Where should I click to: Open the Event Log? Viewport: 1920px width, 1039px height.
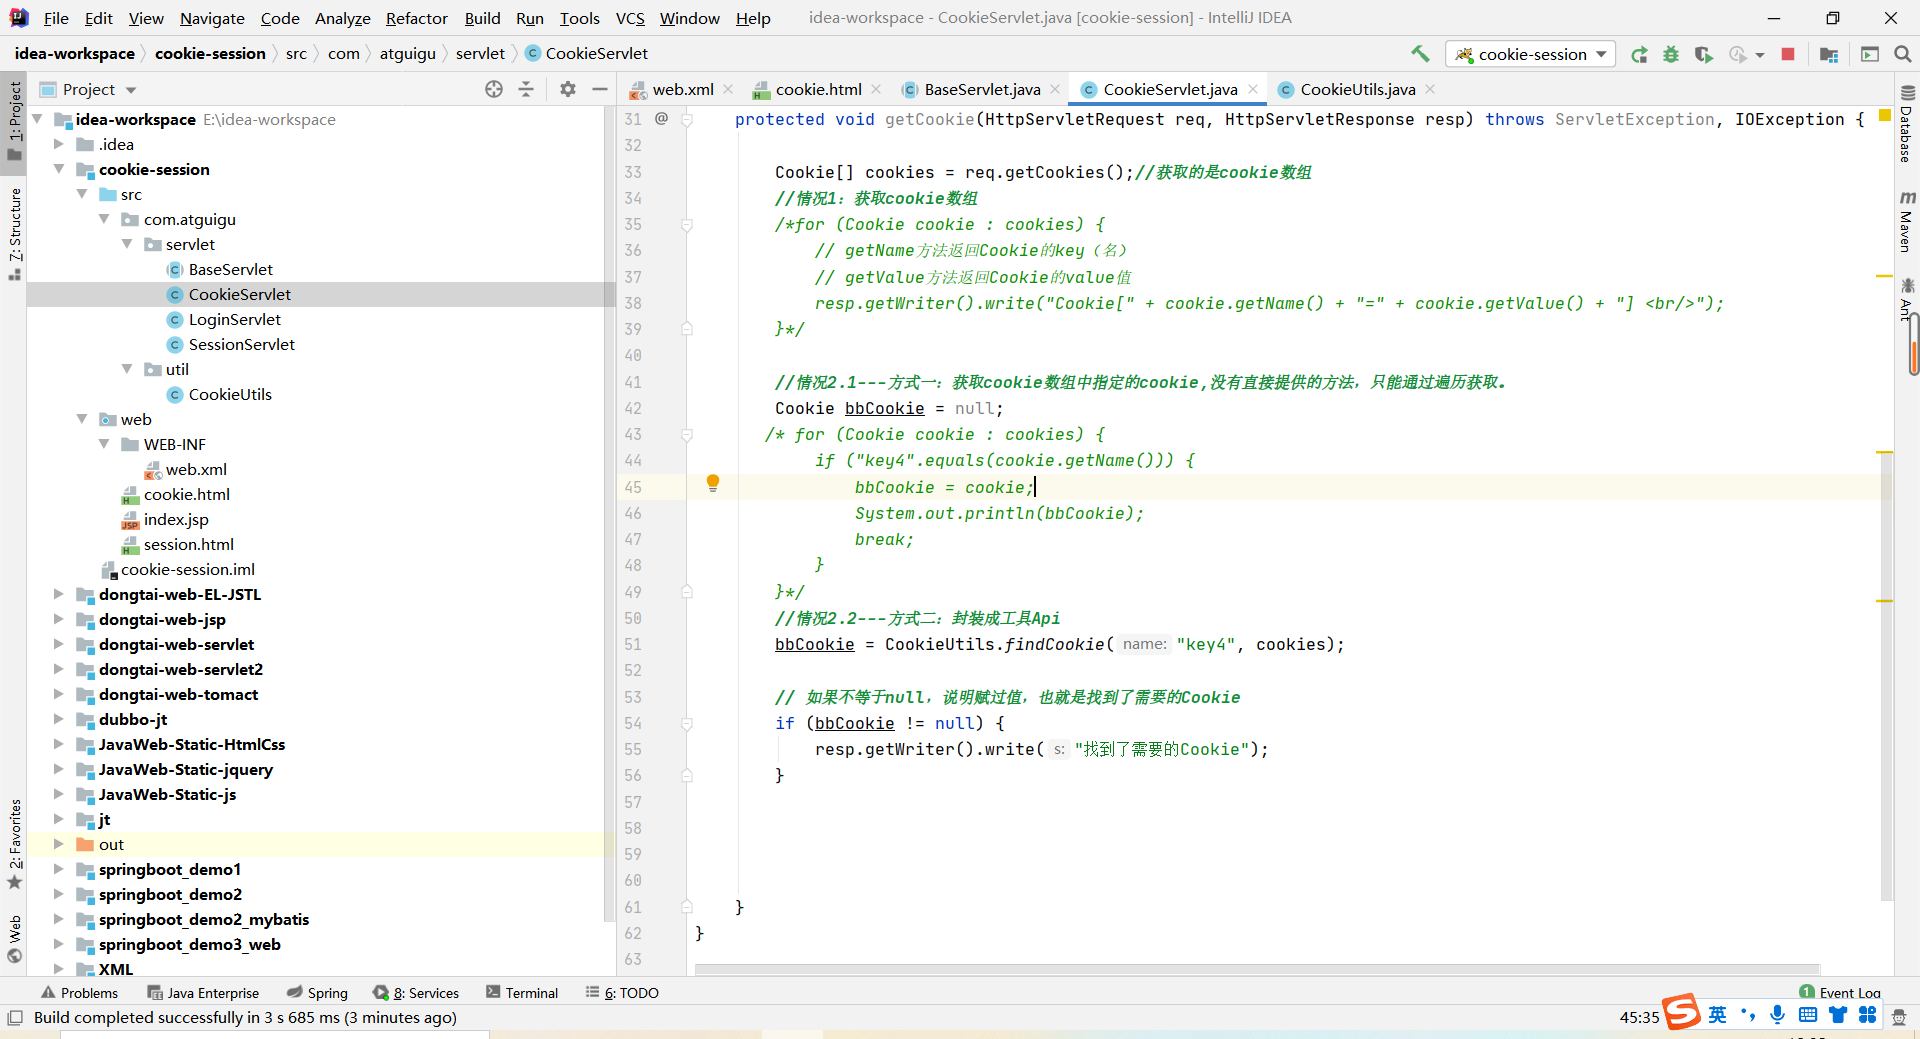(x=1840, y=993)
